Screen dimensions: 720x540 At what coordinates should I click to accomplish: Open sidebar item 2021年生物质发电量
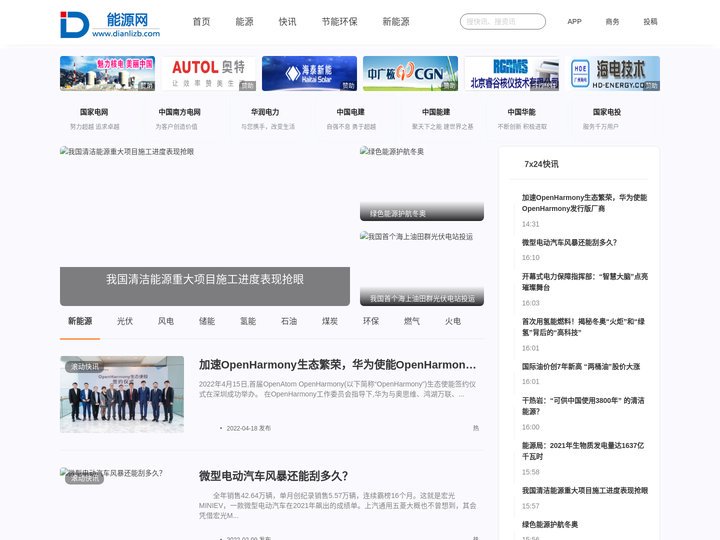(583, 451)
